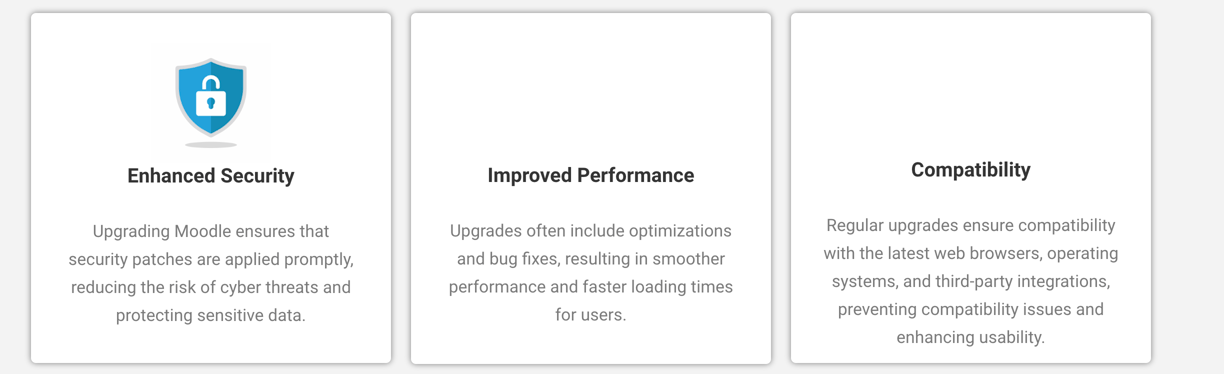The image size is (1224, 374).
Task: Click the line "reducing the risk of cyber threats and"
Action: (x=211, y=287)
